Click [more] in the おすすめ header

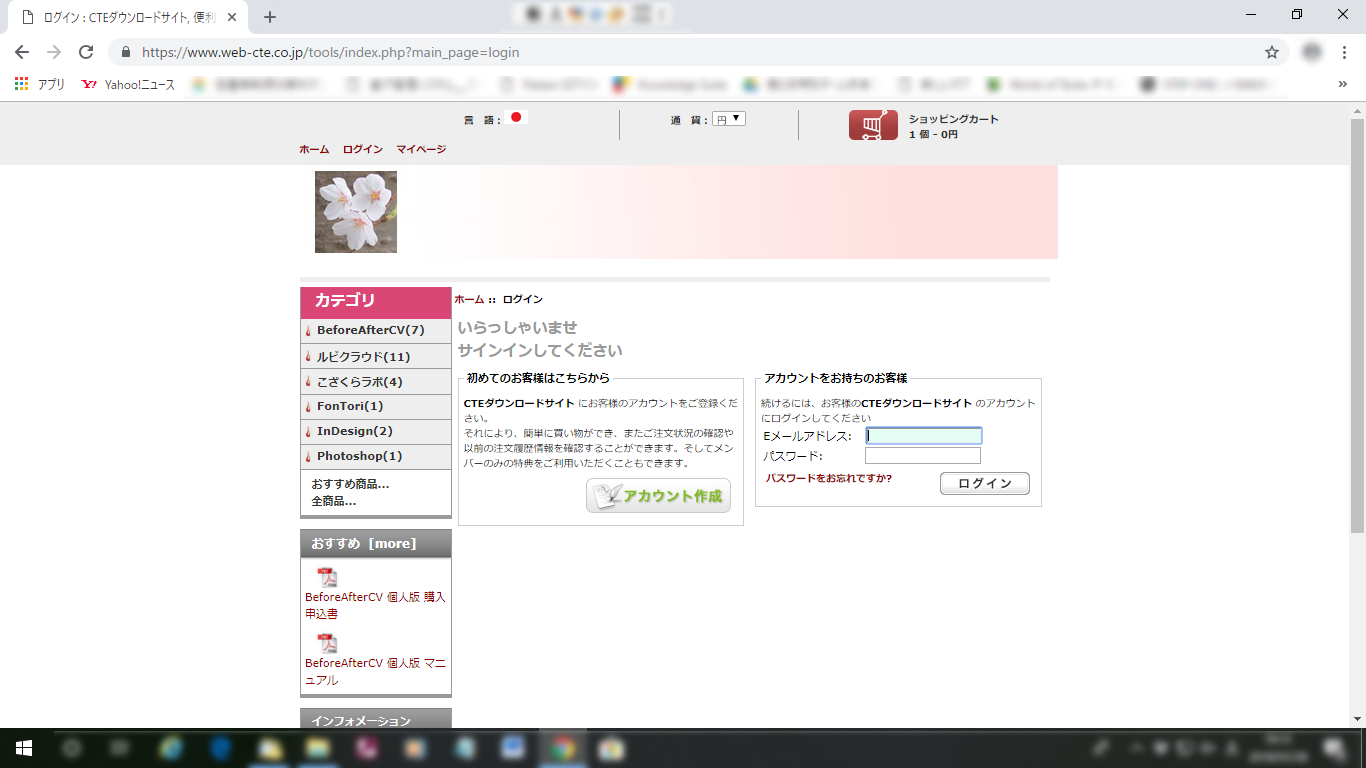pos(392,543)
